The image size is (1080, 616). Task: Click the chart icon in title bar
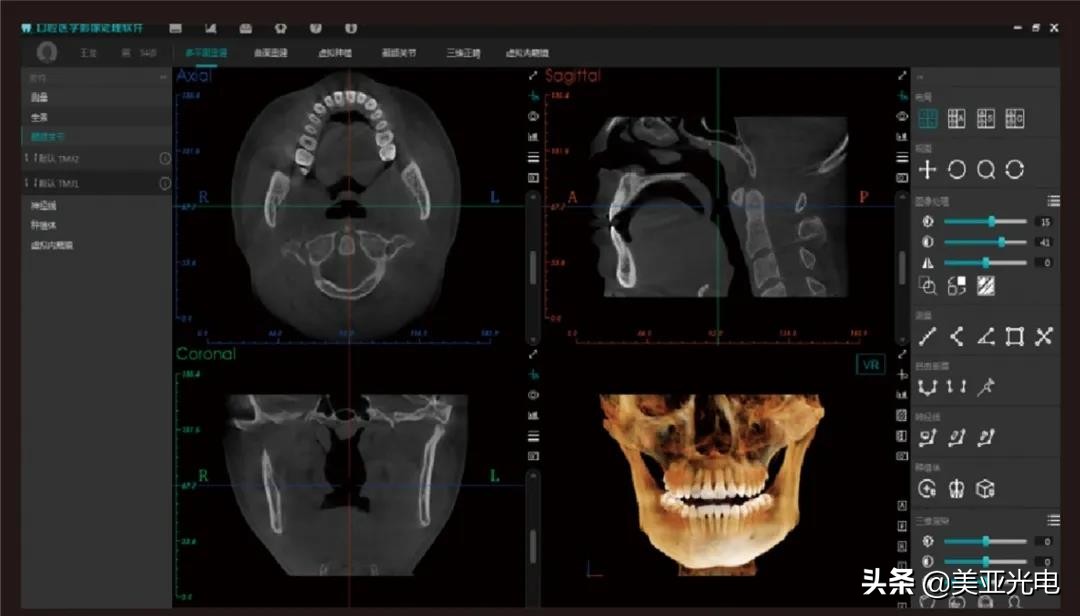[x=211, y=28]
